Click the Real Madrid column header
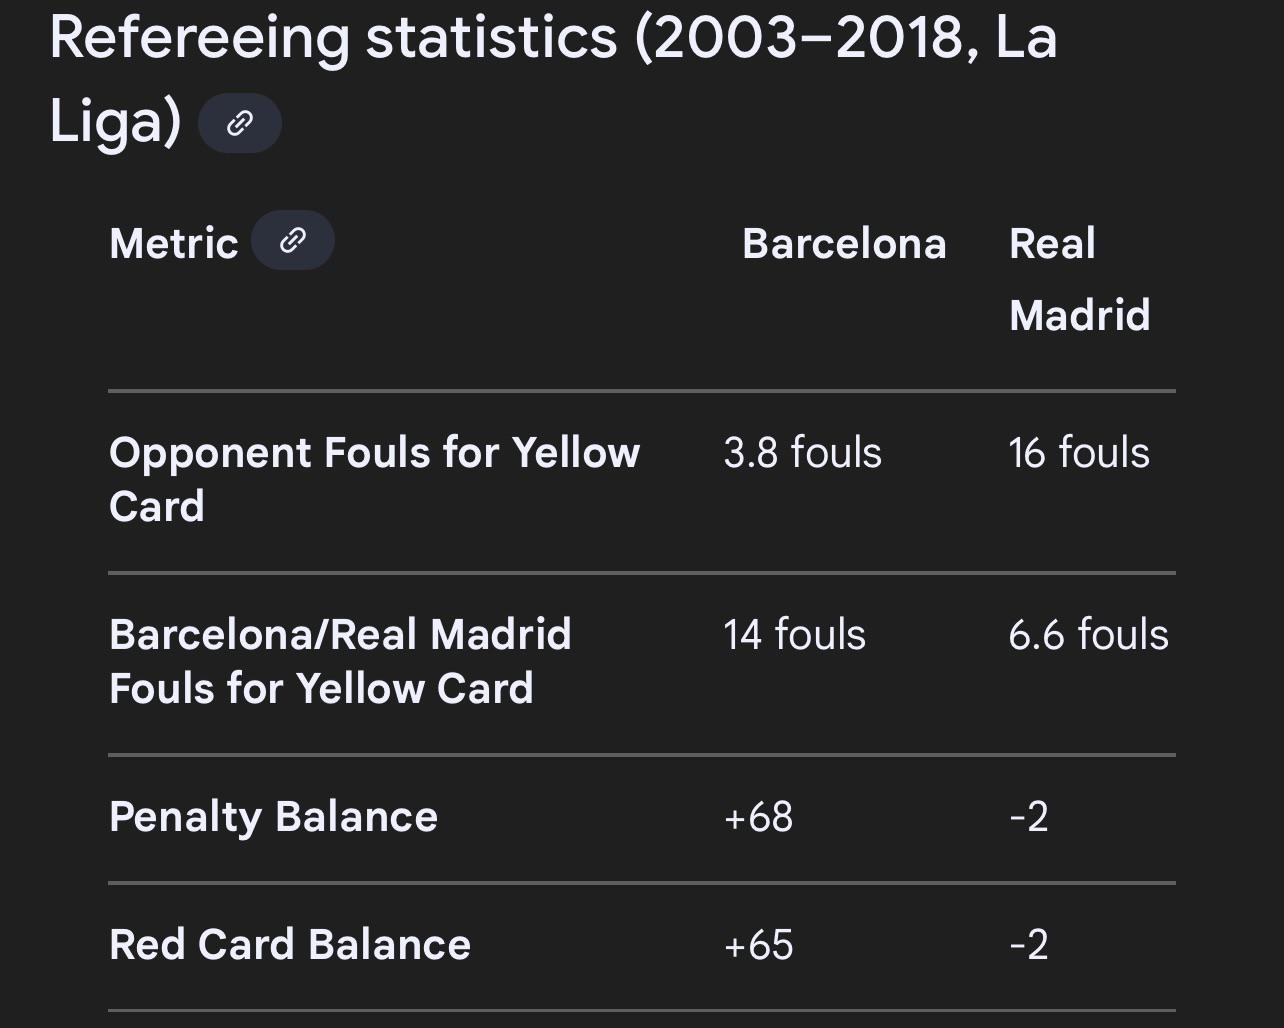 tap(1079, 279)
